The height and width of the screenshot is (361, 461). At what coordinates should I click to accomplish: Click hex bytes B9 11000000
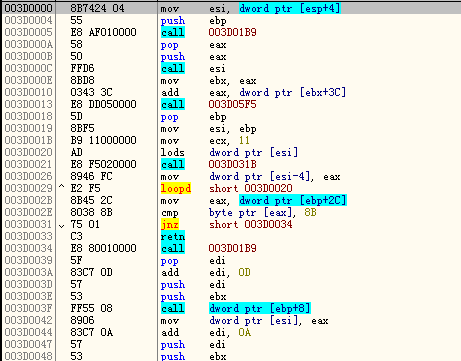(103, 140)
